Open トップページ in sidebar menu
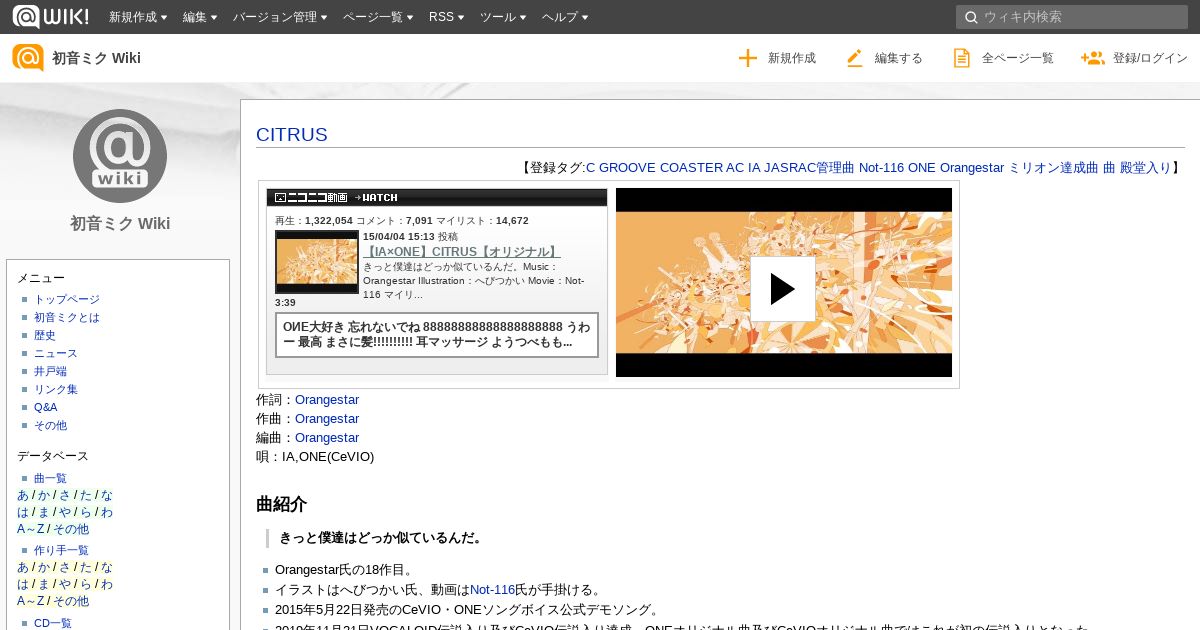The image size is (1200, 630). 67,299
